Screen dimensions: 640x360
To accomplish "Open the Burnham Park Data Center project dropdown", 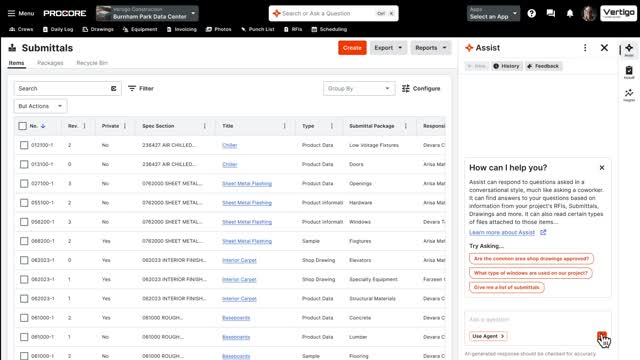I will [x=147, y=13].
